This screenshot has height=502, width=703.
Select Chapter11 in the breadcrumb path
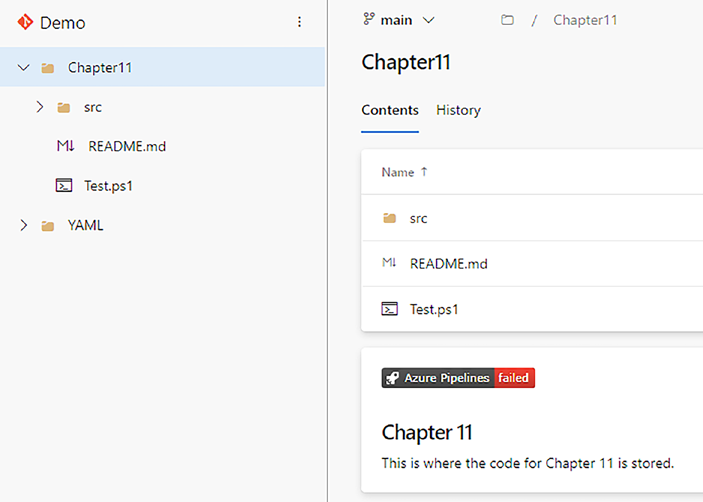[585, 20]
